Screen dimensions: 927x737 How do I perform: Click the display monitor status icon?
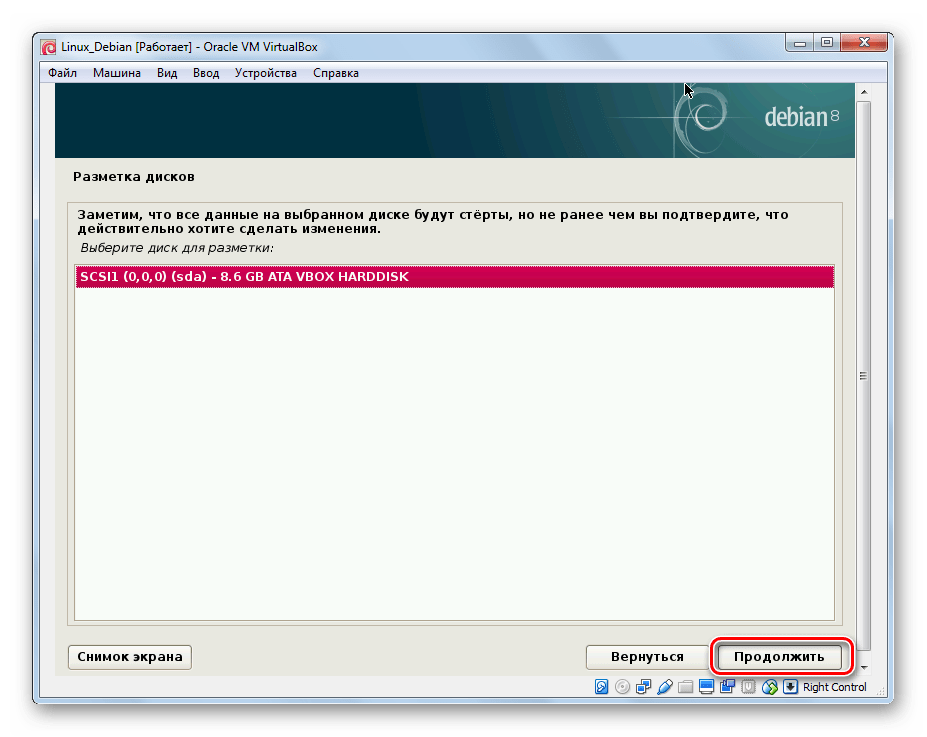[x=706, y=687]
